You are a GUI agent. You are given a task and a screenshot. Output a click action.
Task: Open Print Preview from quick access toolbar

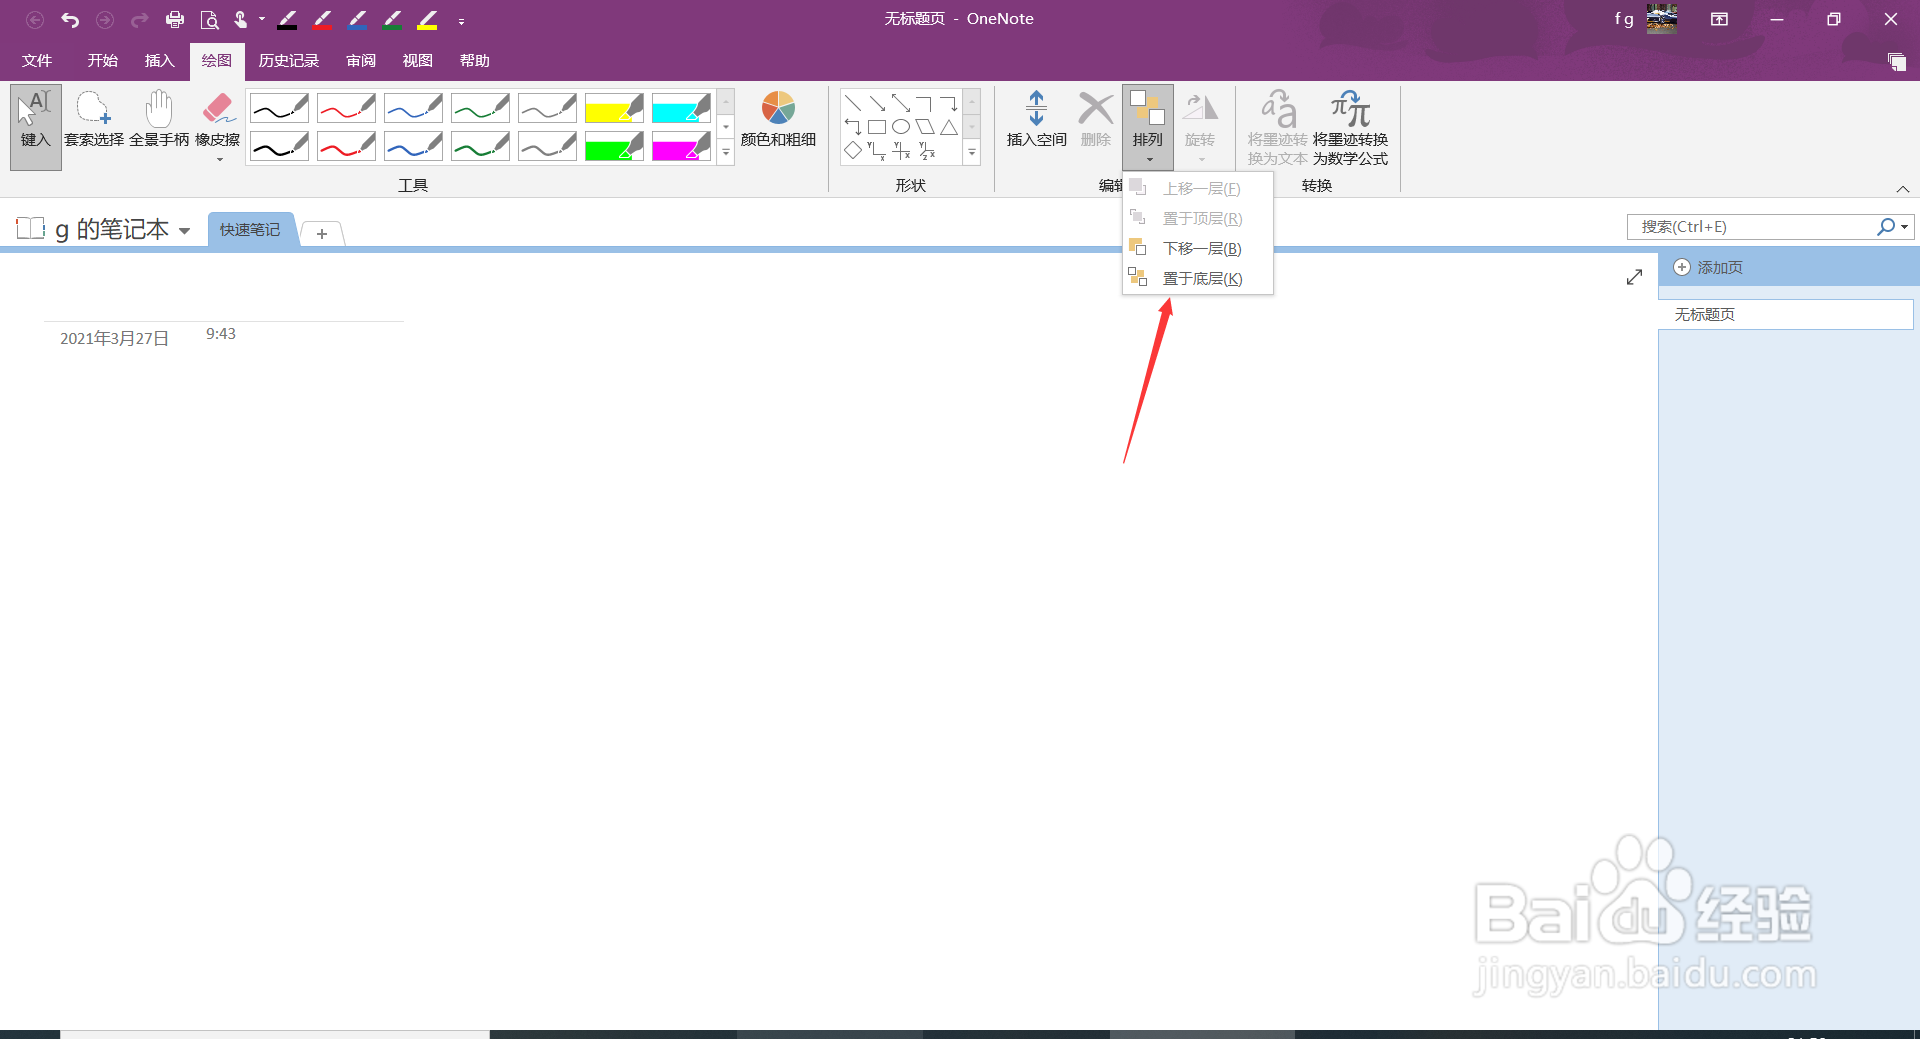pos(209,19)
